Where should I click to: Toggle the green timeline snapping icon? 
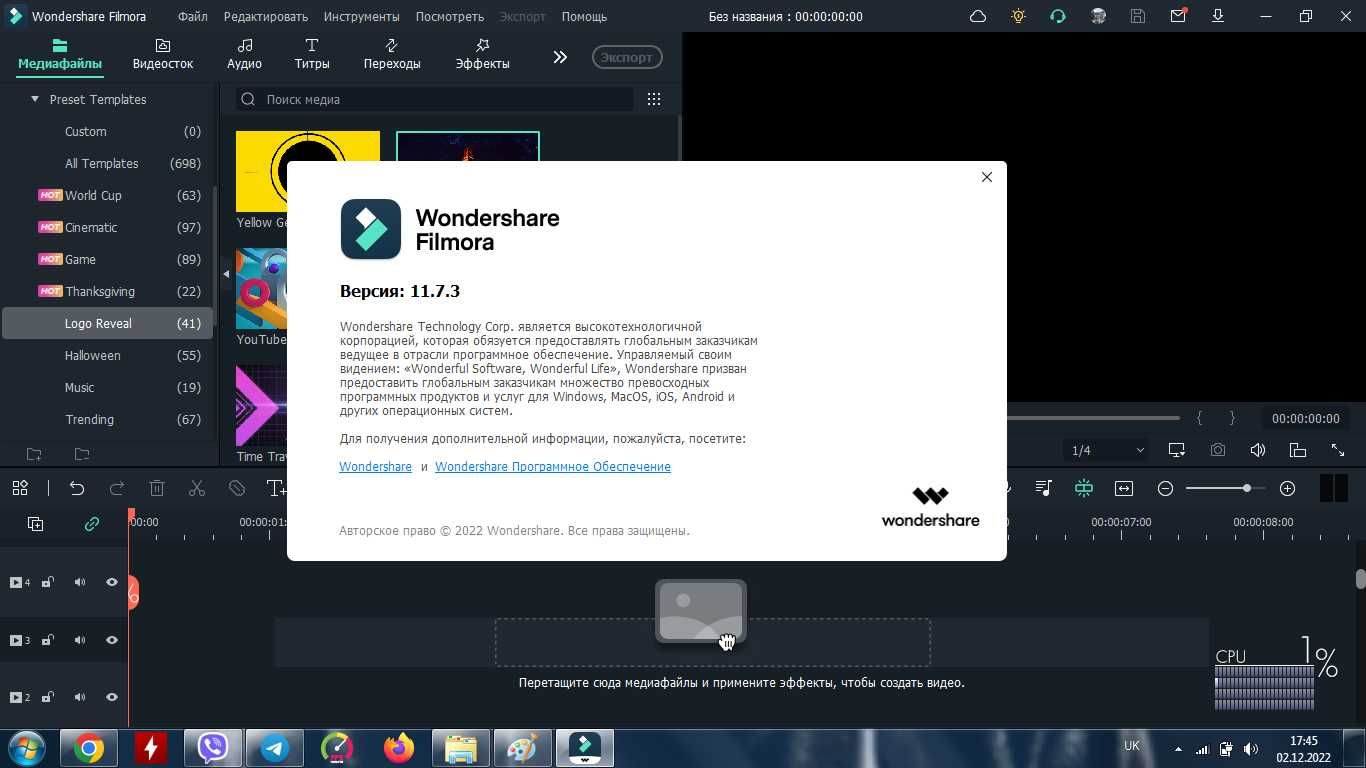click(x=1084, y=488)
